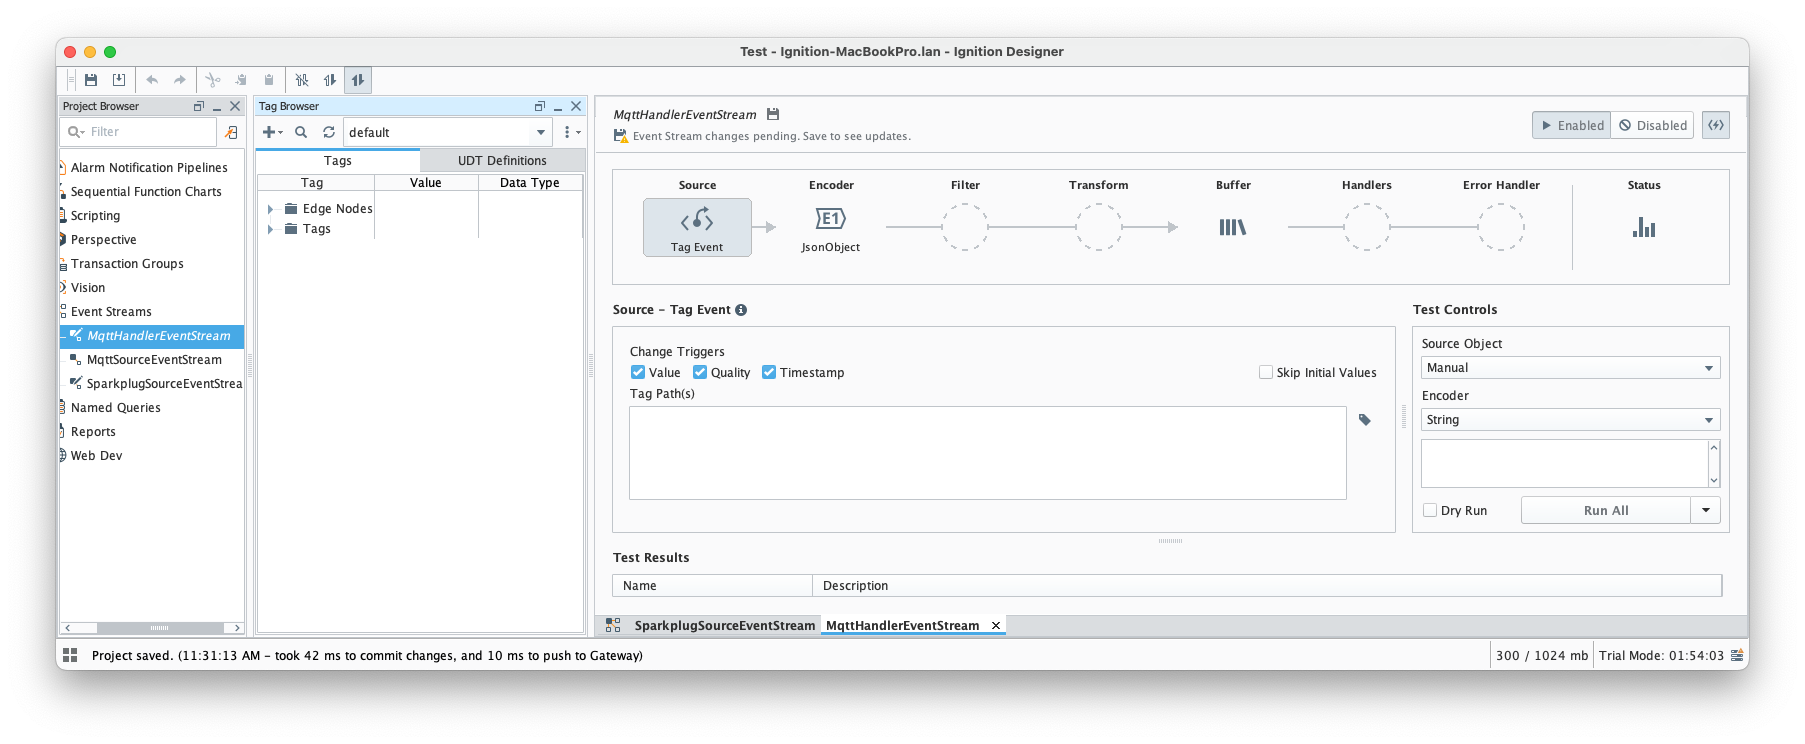
Task: Enable the Dry Run checkbox
Action: coord(1430,510)
